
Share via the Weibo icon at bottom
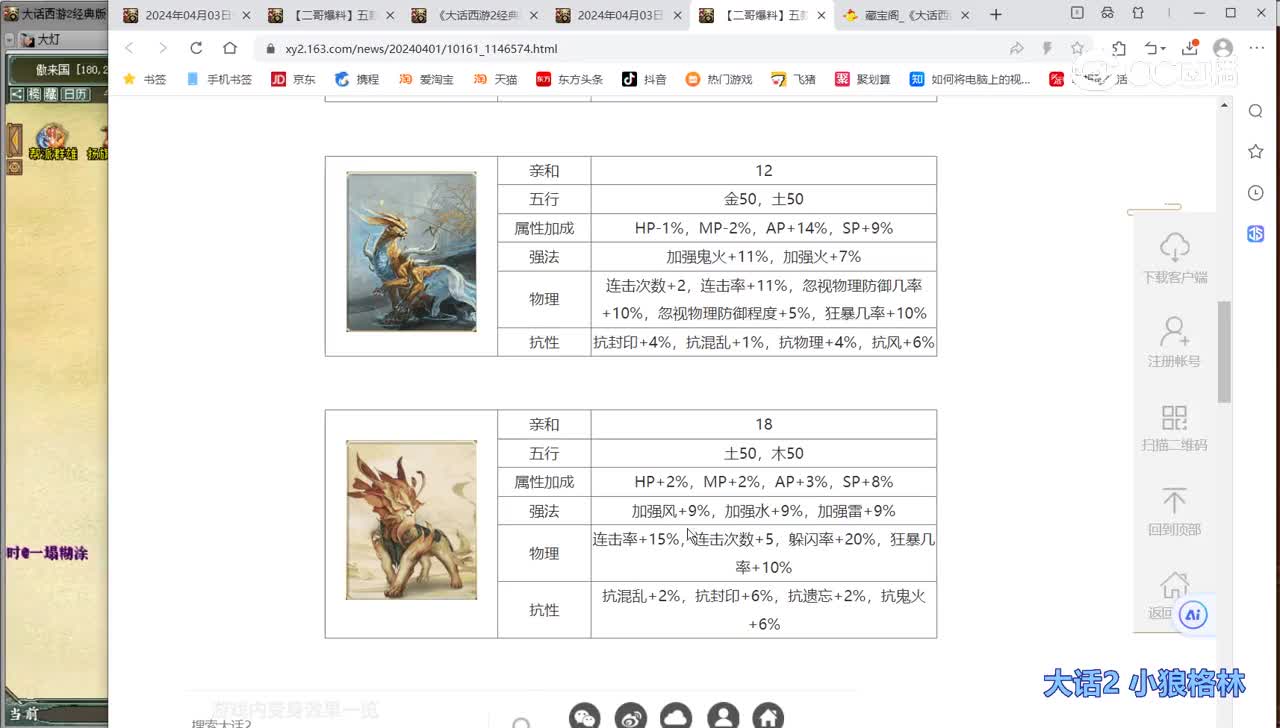(x=631, y=716)
